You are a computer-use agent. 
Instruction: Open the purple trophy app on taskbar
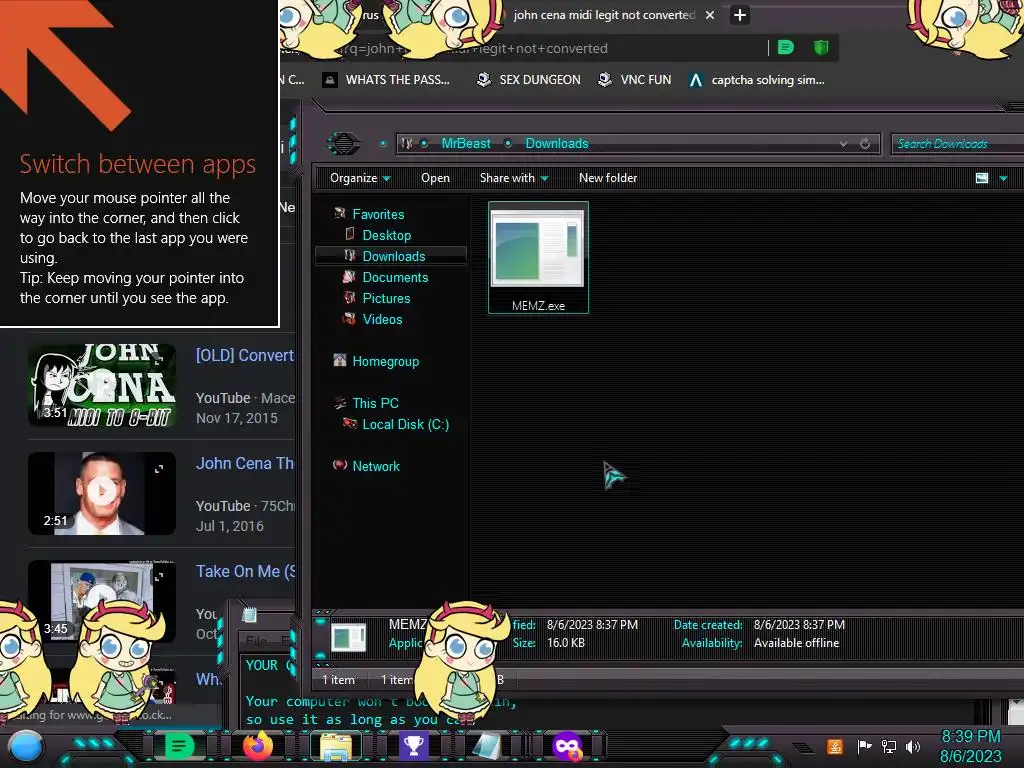[x=413, y=746]
